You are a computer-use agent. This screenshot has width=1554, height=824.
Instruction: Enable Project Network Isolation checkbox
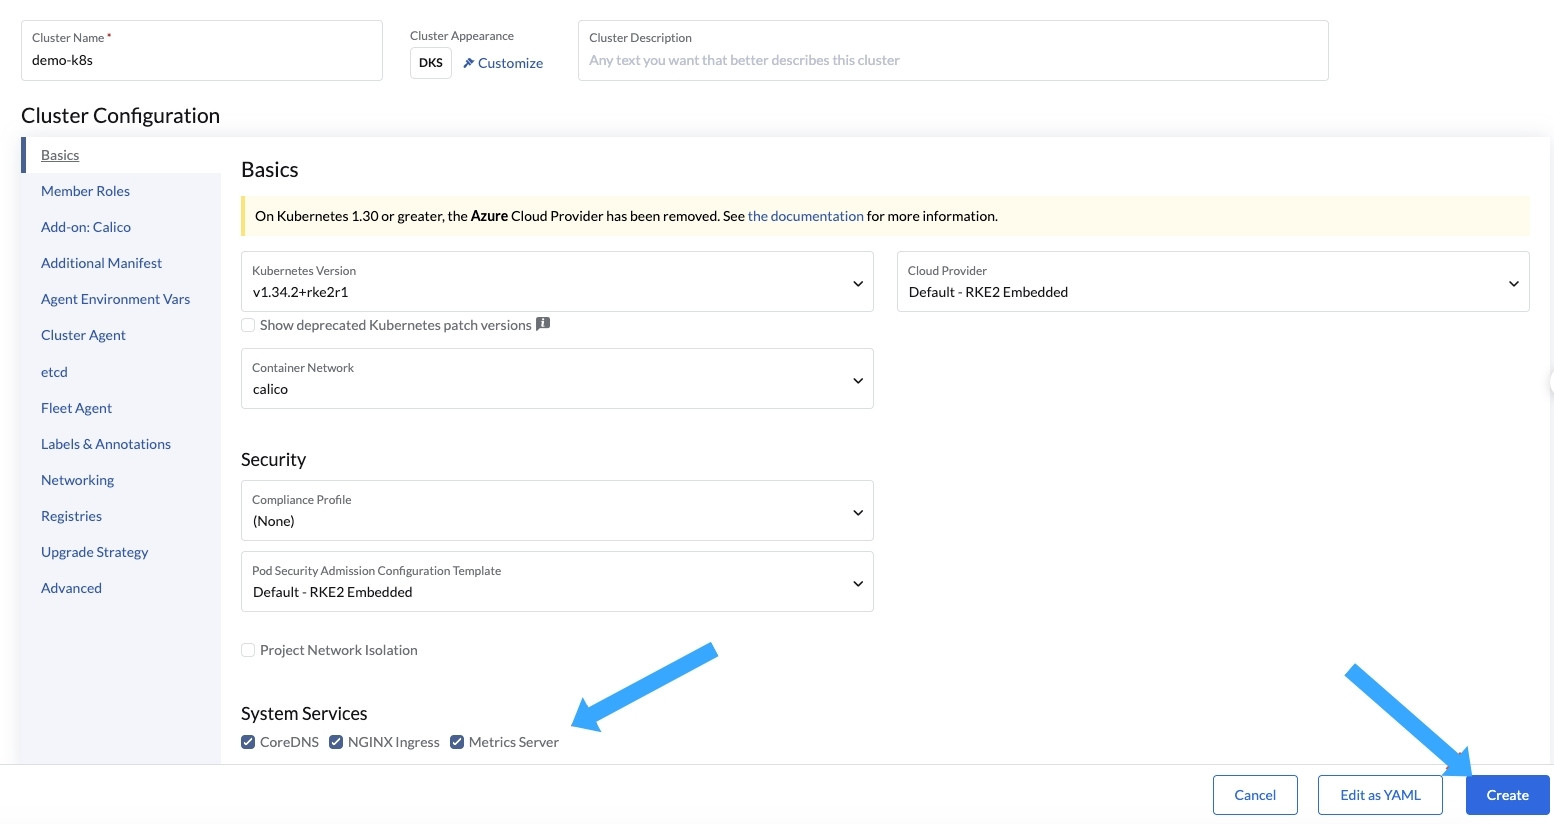click(248, 650)
